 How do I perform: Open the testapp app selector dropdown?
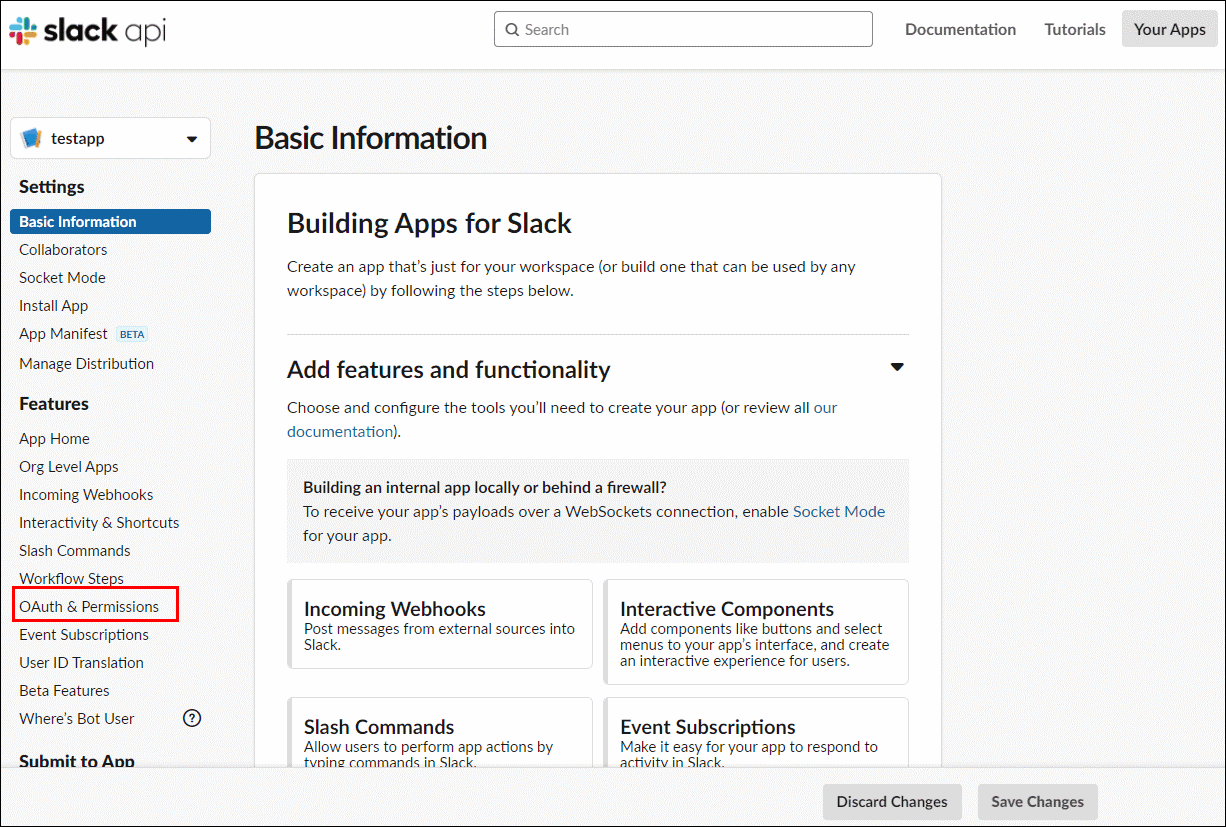tap(110, 138)
